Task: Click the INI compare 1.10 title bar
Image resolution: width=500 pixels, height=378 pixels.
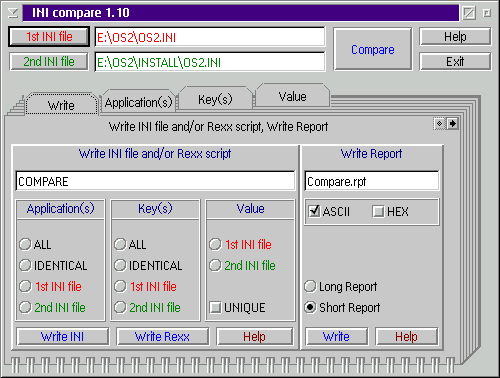Action: click(x=241, y=13)
